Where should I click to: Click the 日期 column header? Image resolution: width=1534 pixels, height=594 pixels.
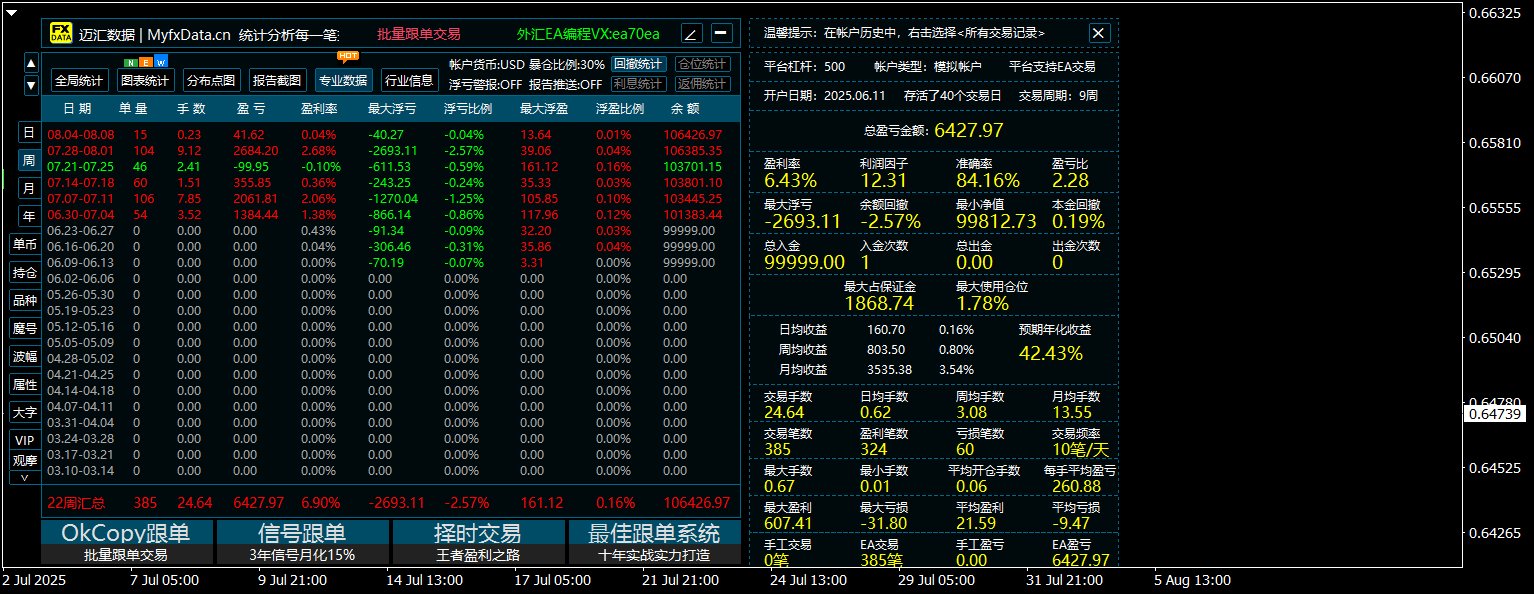[77, 109]
